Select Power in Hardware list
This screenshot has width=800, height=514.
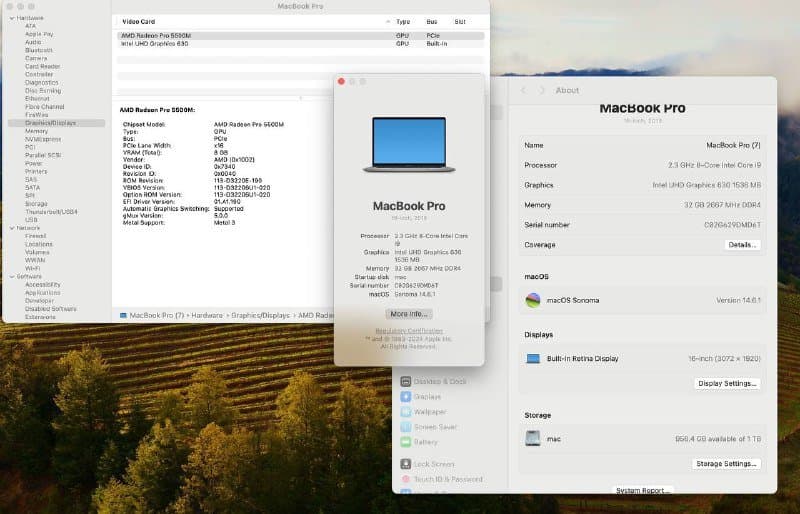[x=34, y=164]
